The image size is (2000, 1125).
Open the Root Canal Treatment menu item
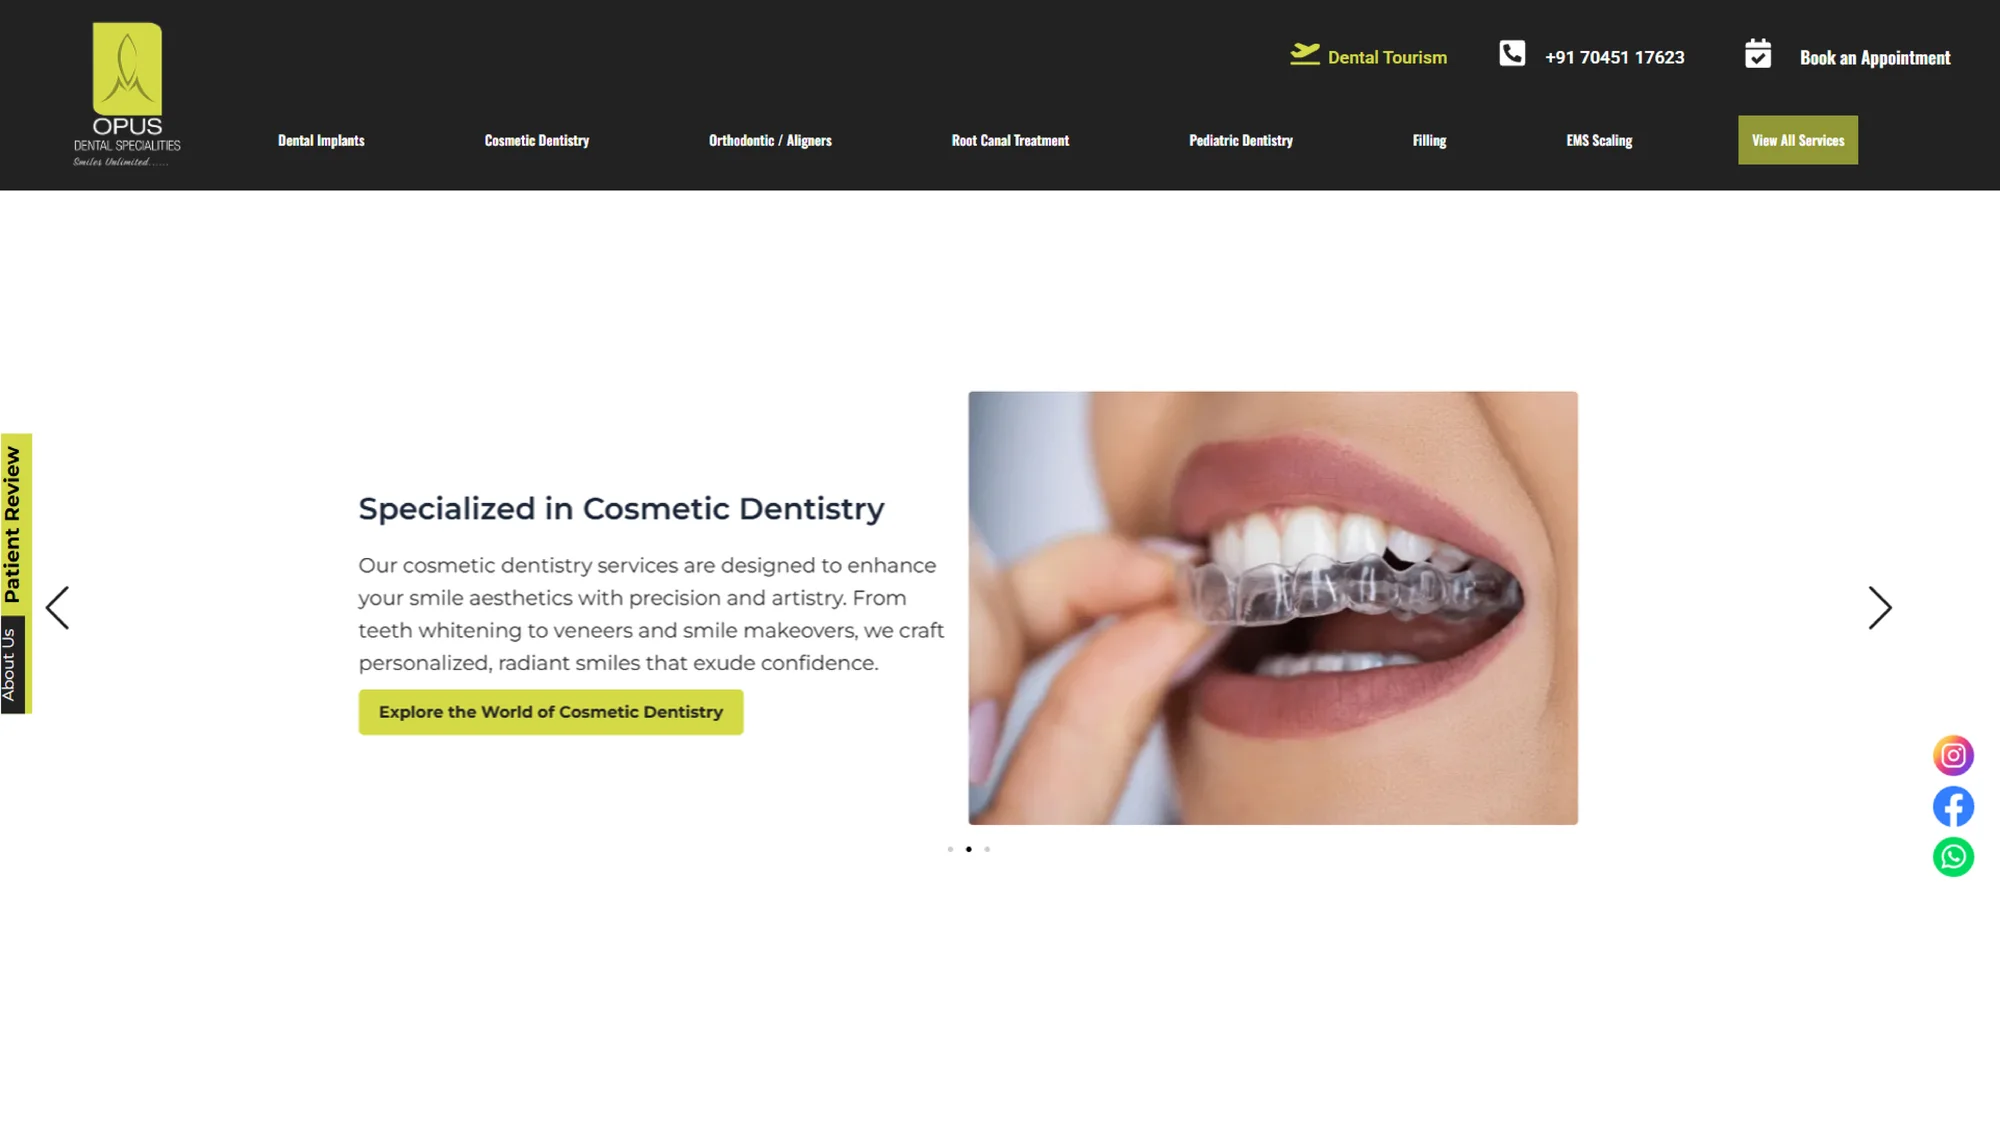tap(1010, 140)
